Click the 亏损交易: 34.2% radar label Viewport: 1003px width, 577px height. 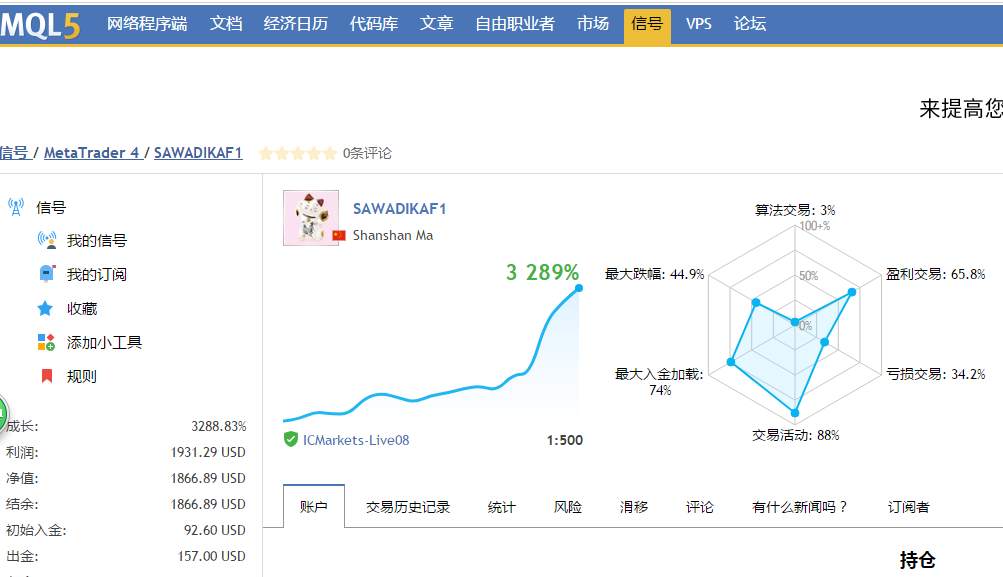coord(935,374)
